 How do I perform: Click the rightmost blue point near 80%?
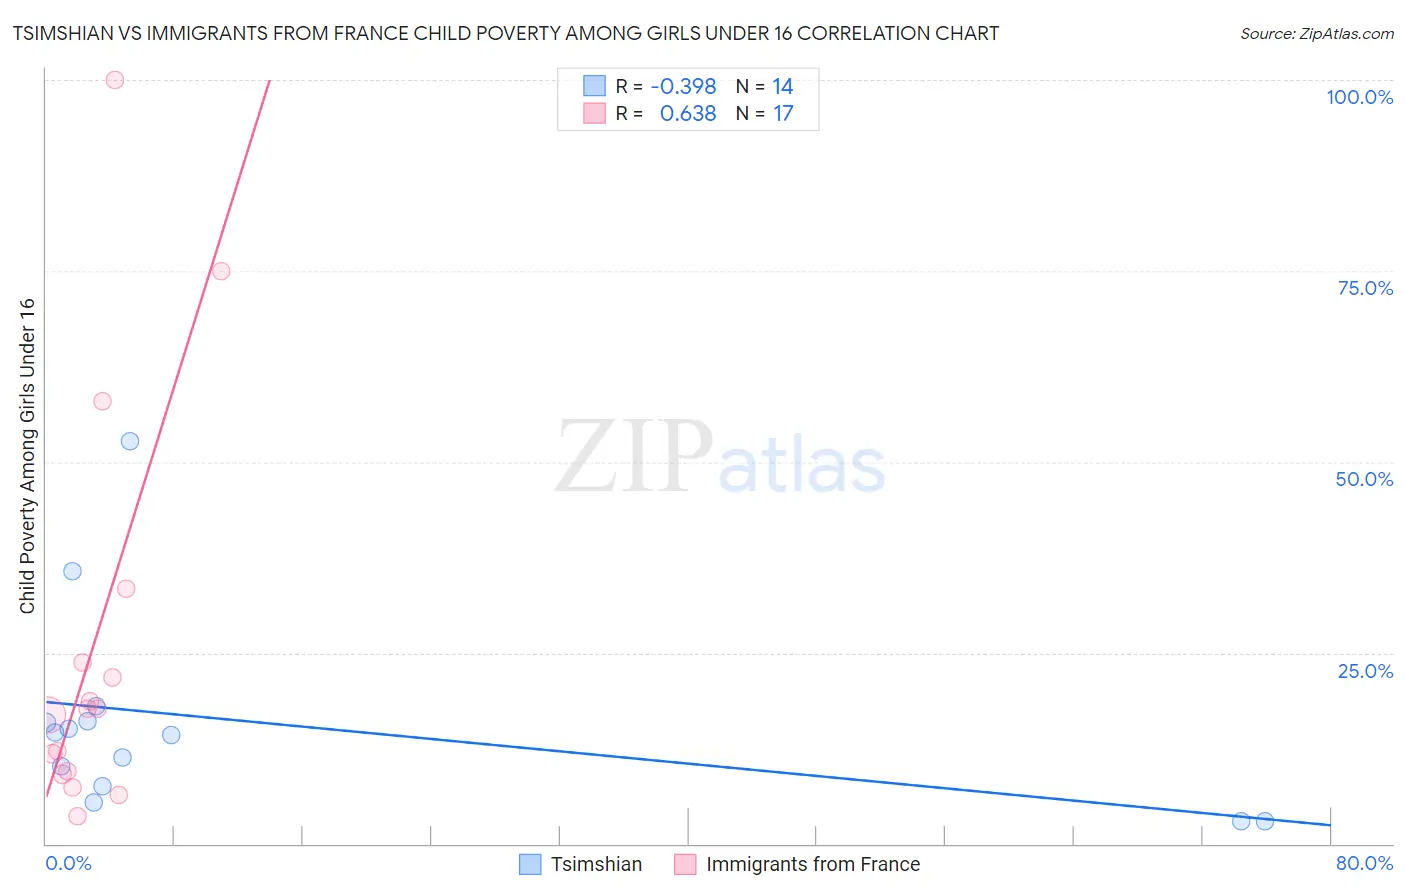[1265, 821]
